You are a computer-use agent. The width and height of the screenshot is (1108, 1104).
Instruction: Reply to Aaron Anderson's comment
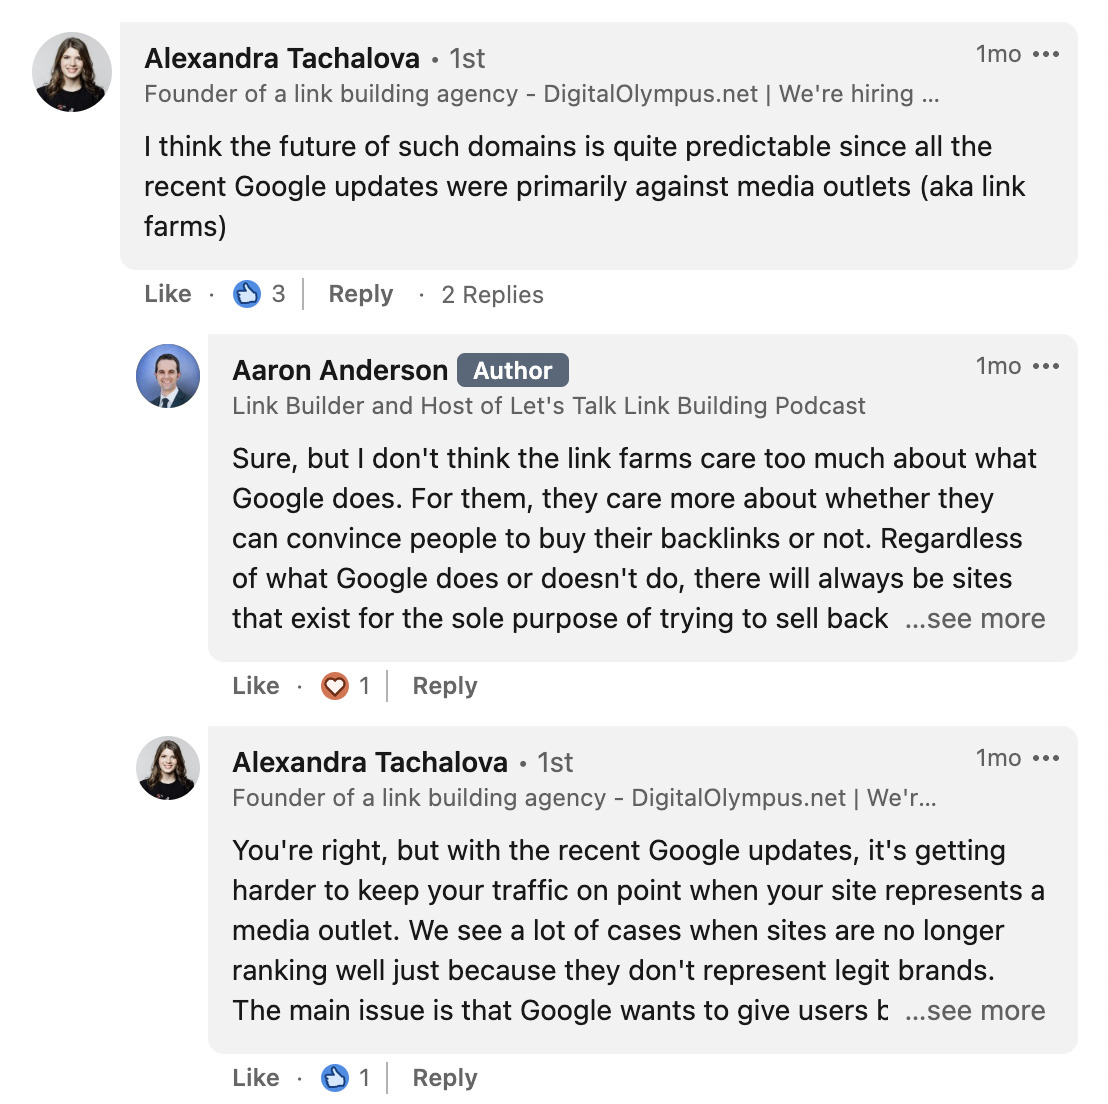pyautogui.click(x=444, y=686)
